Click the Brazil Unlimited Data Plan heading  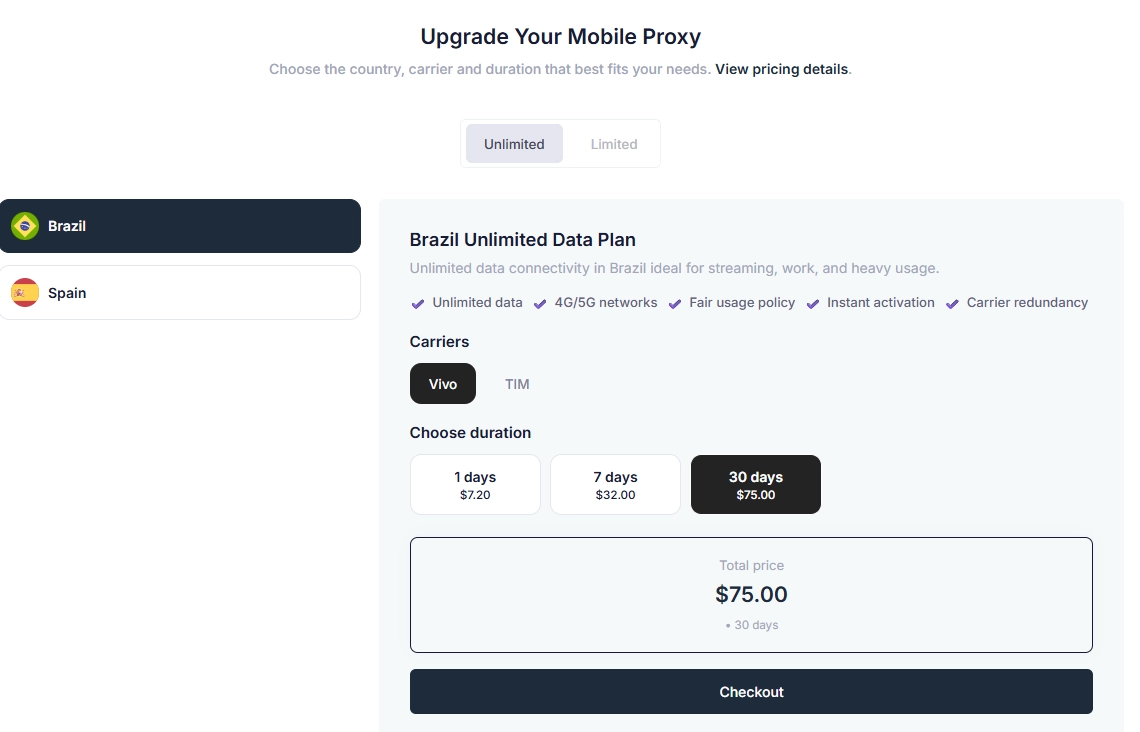click(523, 240)
